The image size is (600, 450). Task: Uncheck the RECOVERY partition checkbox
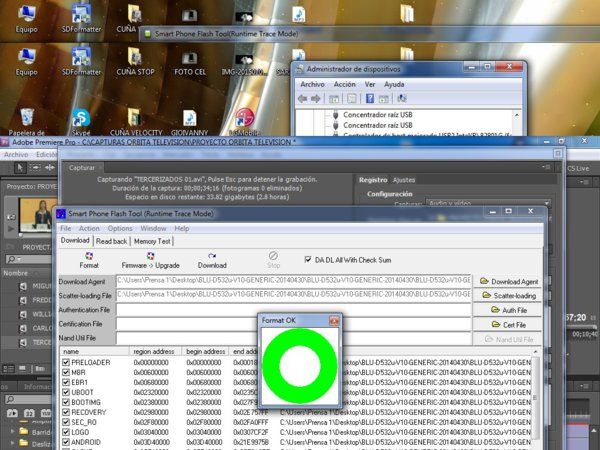pos(66,412)
